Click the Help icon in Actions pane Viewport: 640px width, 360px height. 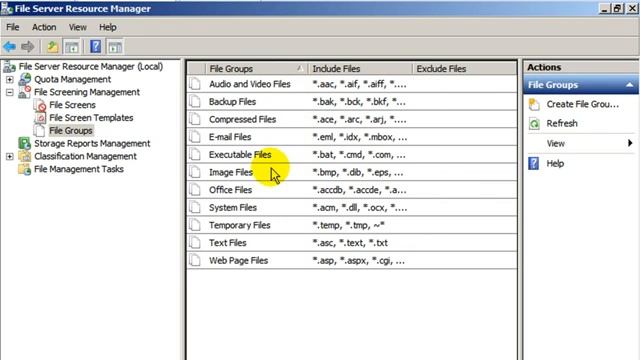(x=534, y=163)
